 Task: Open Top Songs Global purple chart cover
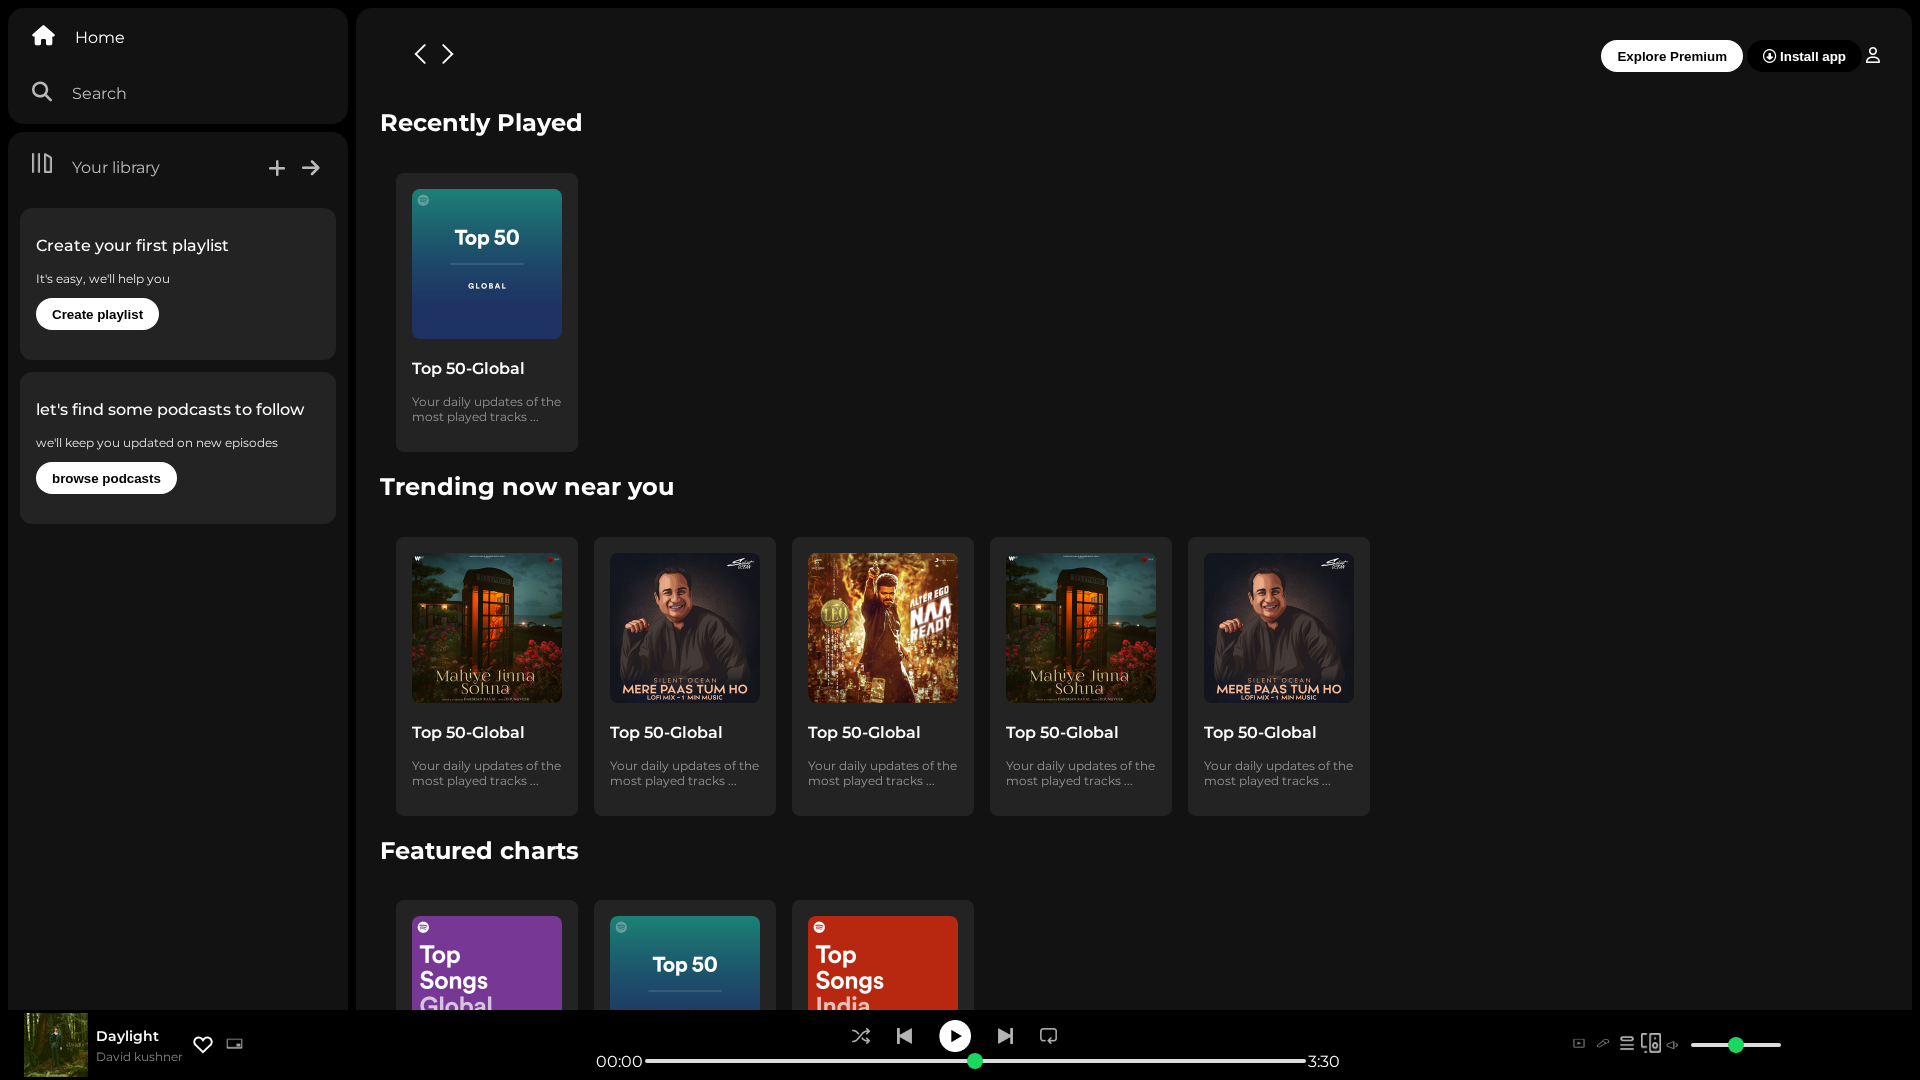pyautogui.click(x=487, y=963)
